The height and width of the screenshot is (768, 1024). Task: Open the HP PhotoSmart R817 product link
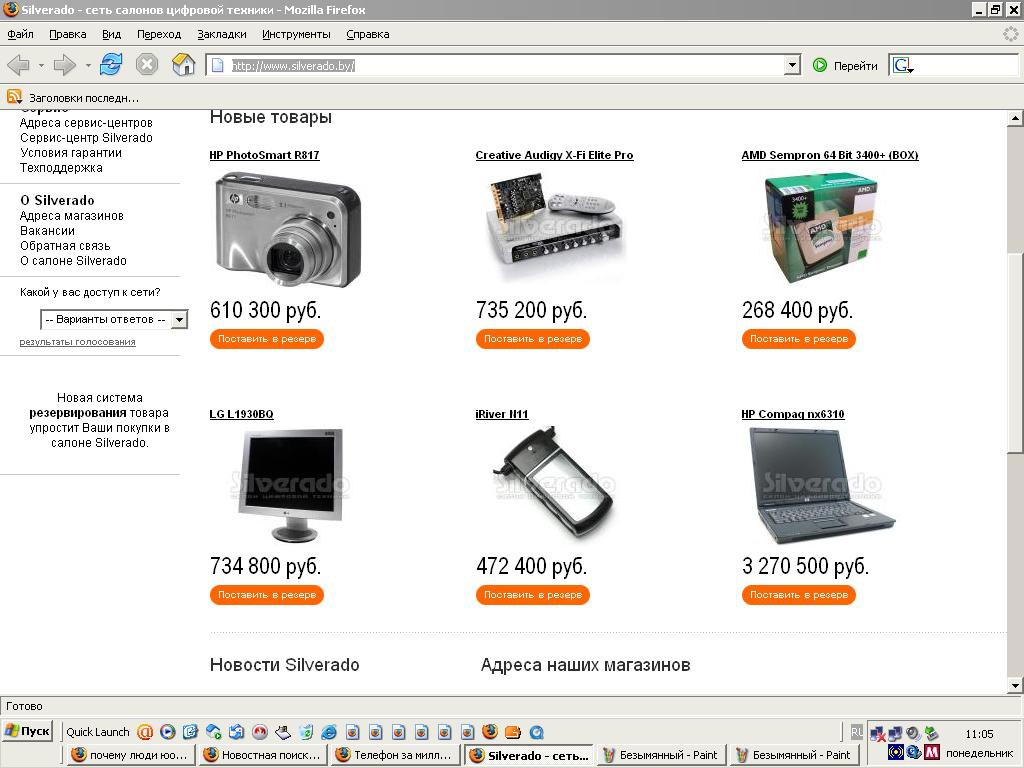264,155
